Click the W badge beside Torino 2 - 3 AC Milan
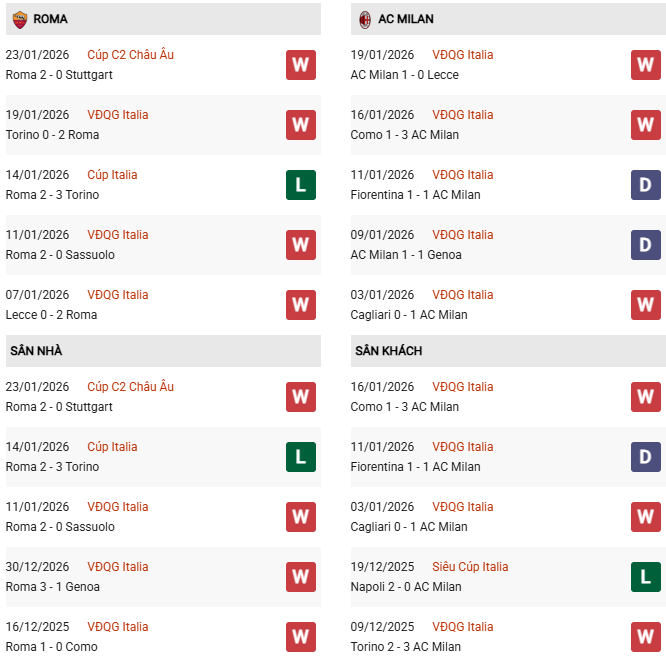 point(645,637)
